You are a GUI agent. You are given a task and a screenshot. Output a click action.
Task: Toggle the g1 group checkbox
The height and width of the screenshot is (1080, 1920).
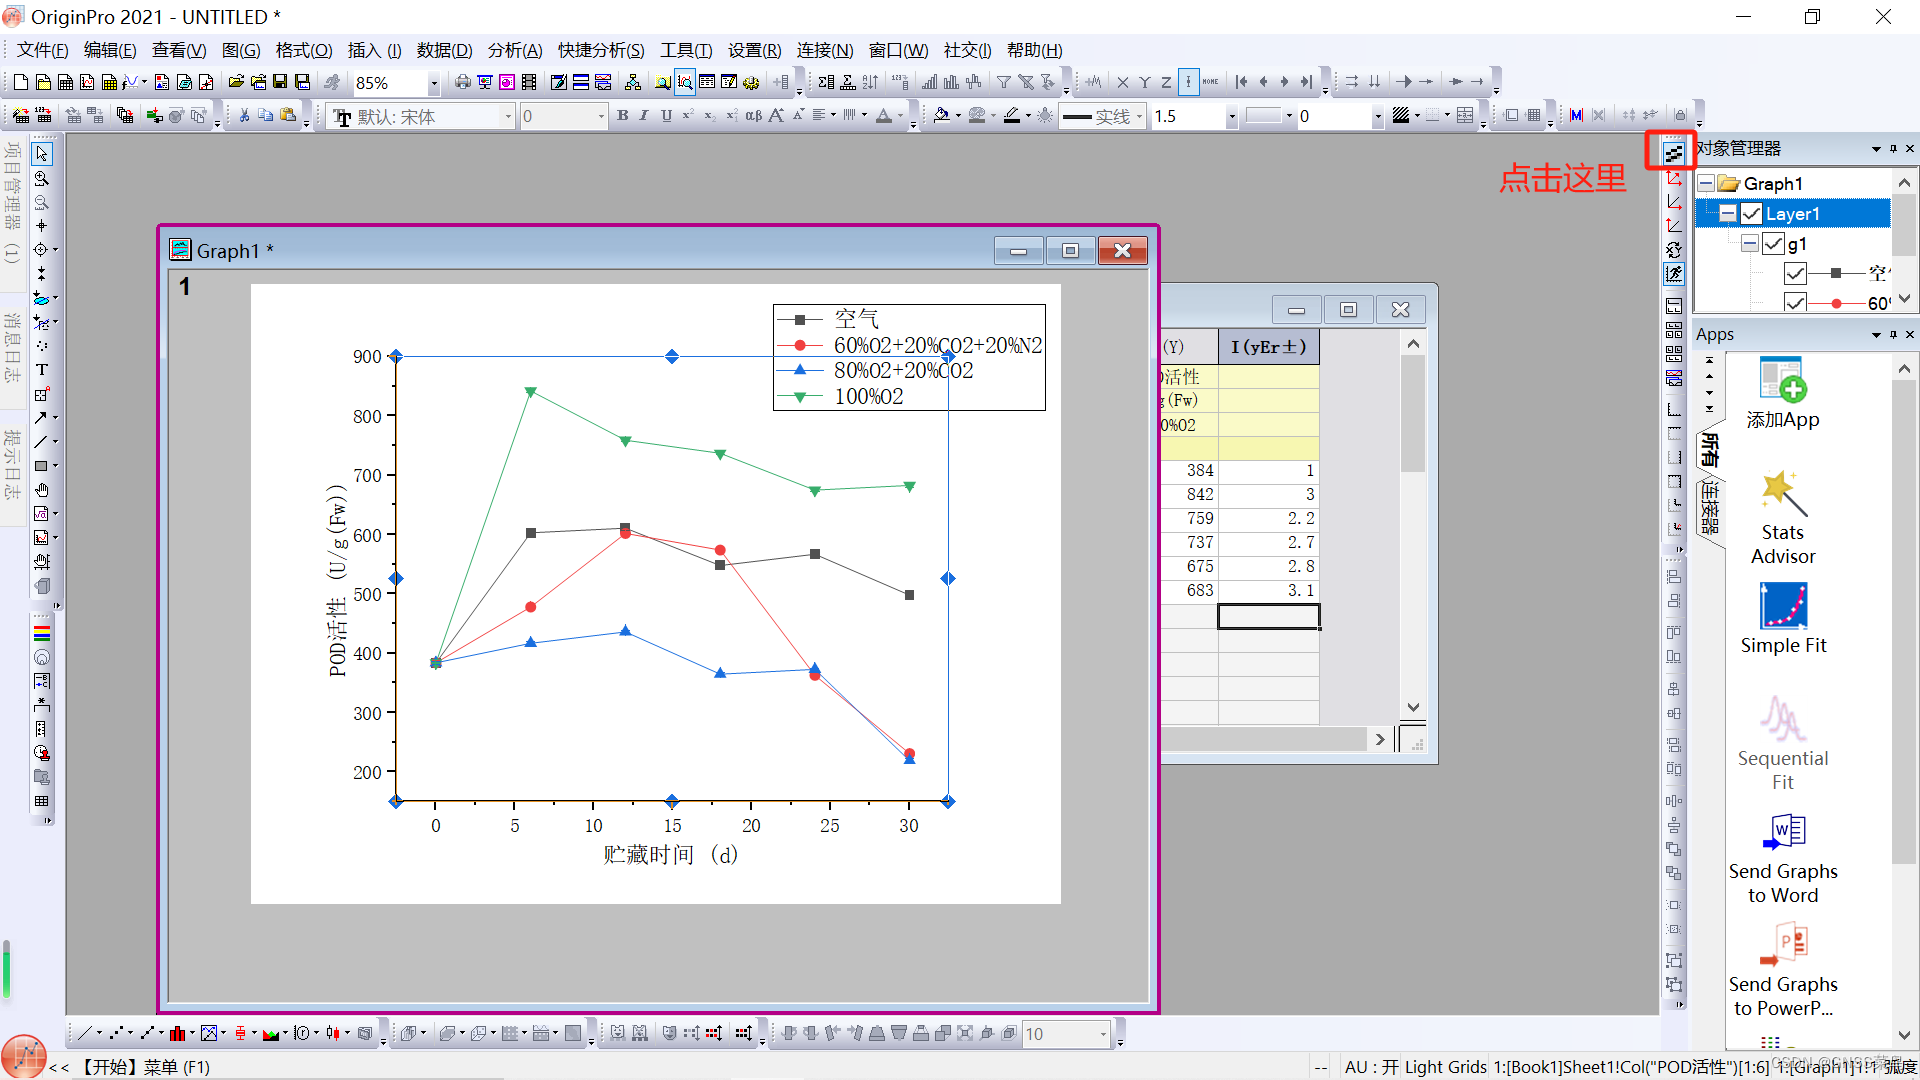tap(1773, 244)
